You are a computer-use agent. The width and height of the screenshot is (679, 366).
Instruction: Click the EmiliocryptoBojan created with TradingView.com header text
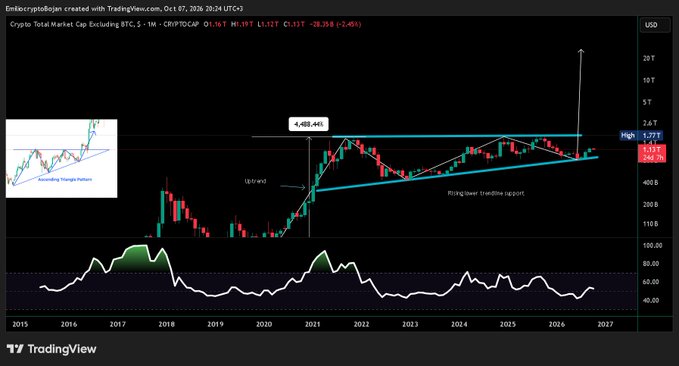coord(124,9)
